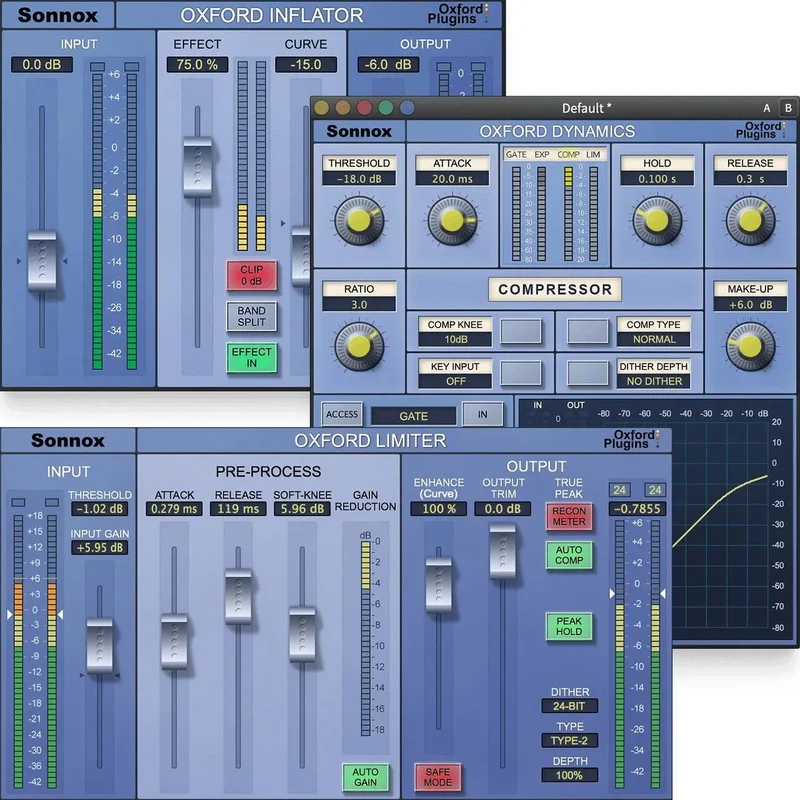
Task: Click the button right of COMP KNEE
Action: point(521,332)
